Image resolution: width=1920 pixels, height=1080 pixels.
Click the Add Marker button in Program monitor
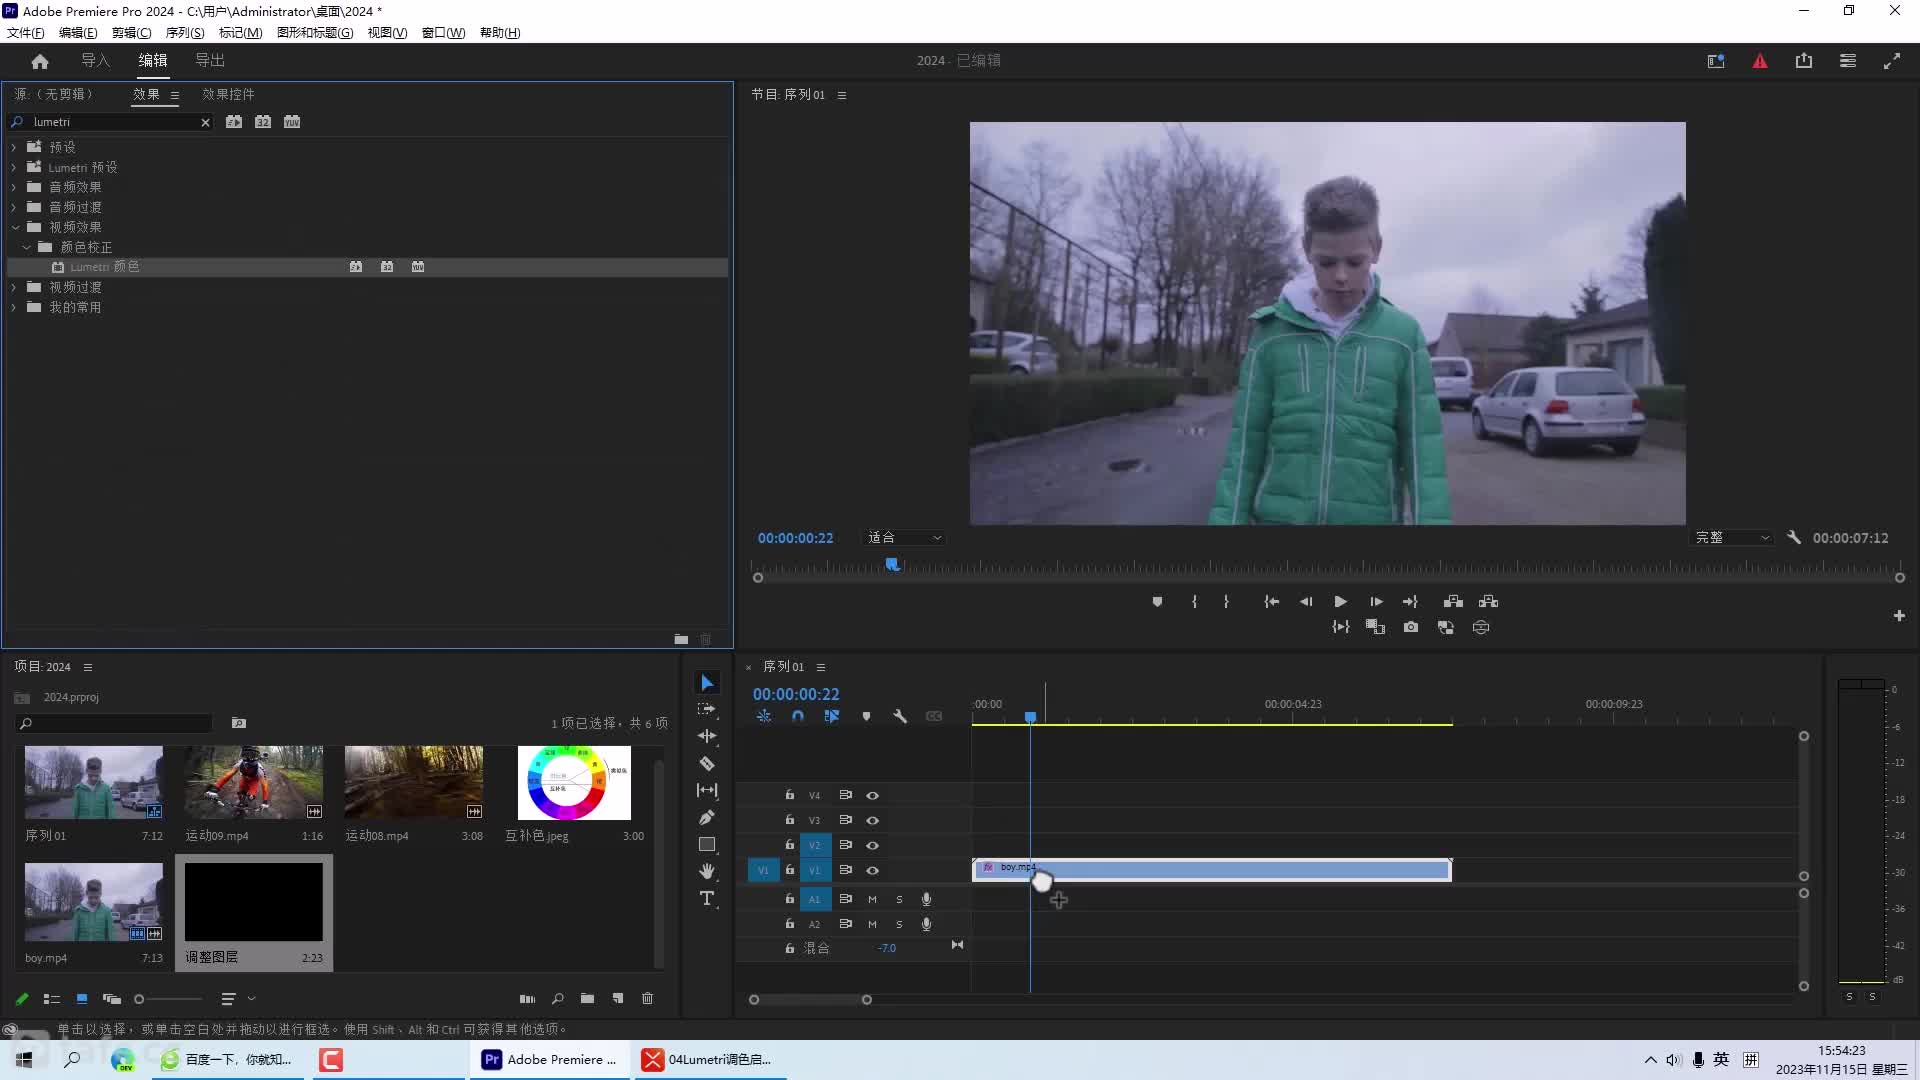pyautogui.click(x=1157, y=601)
